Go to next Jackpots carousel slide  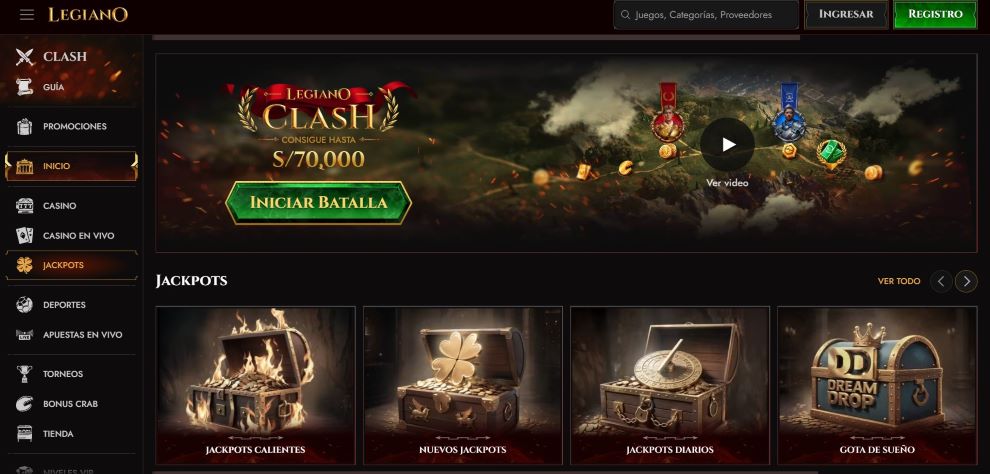966,281
